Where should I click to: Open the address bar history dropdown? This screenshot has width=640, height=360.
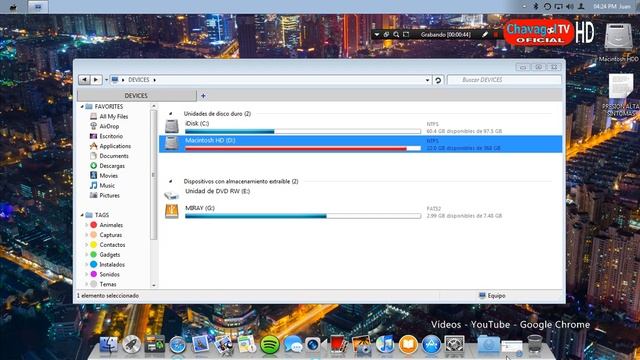427,80
